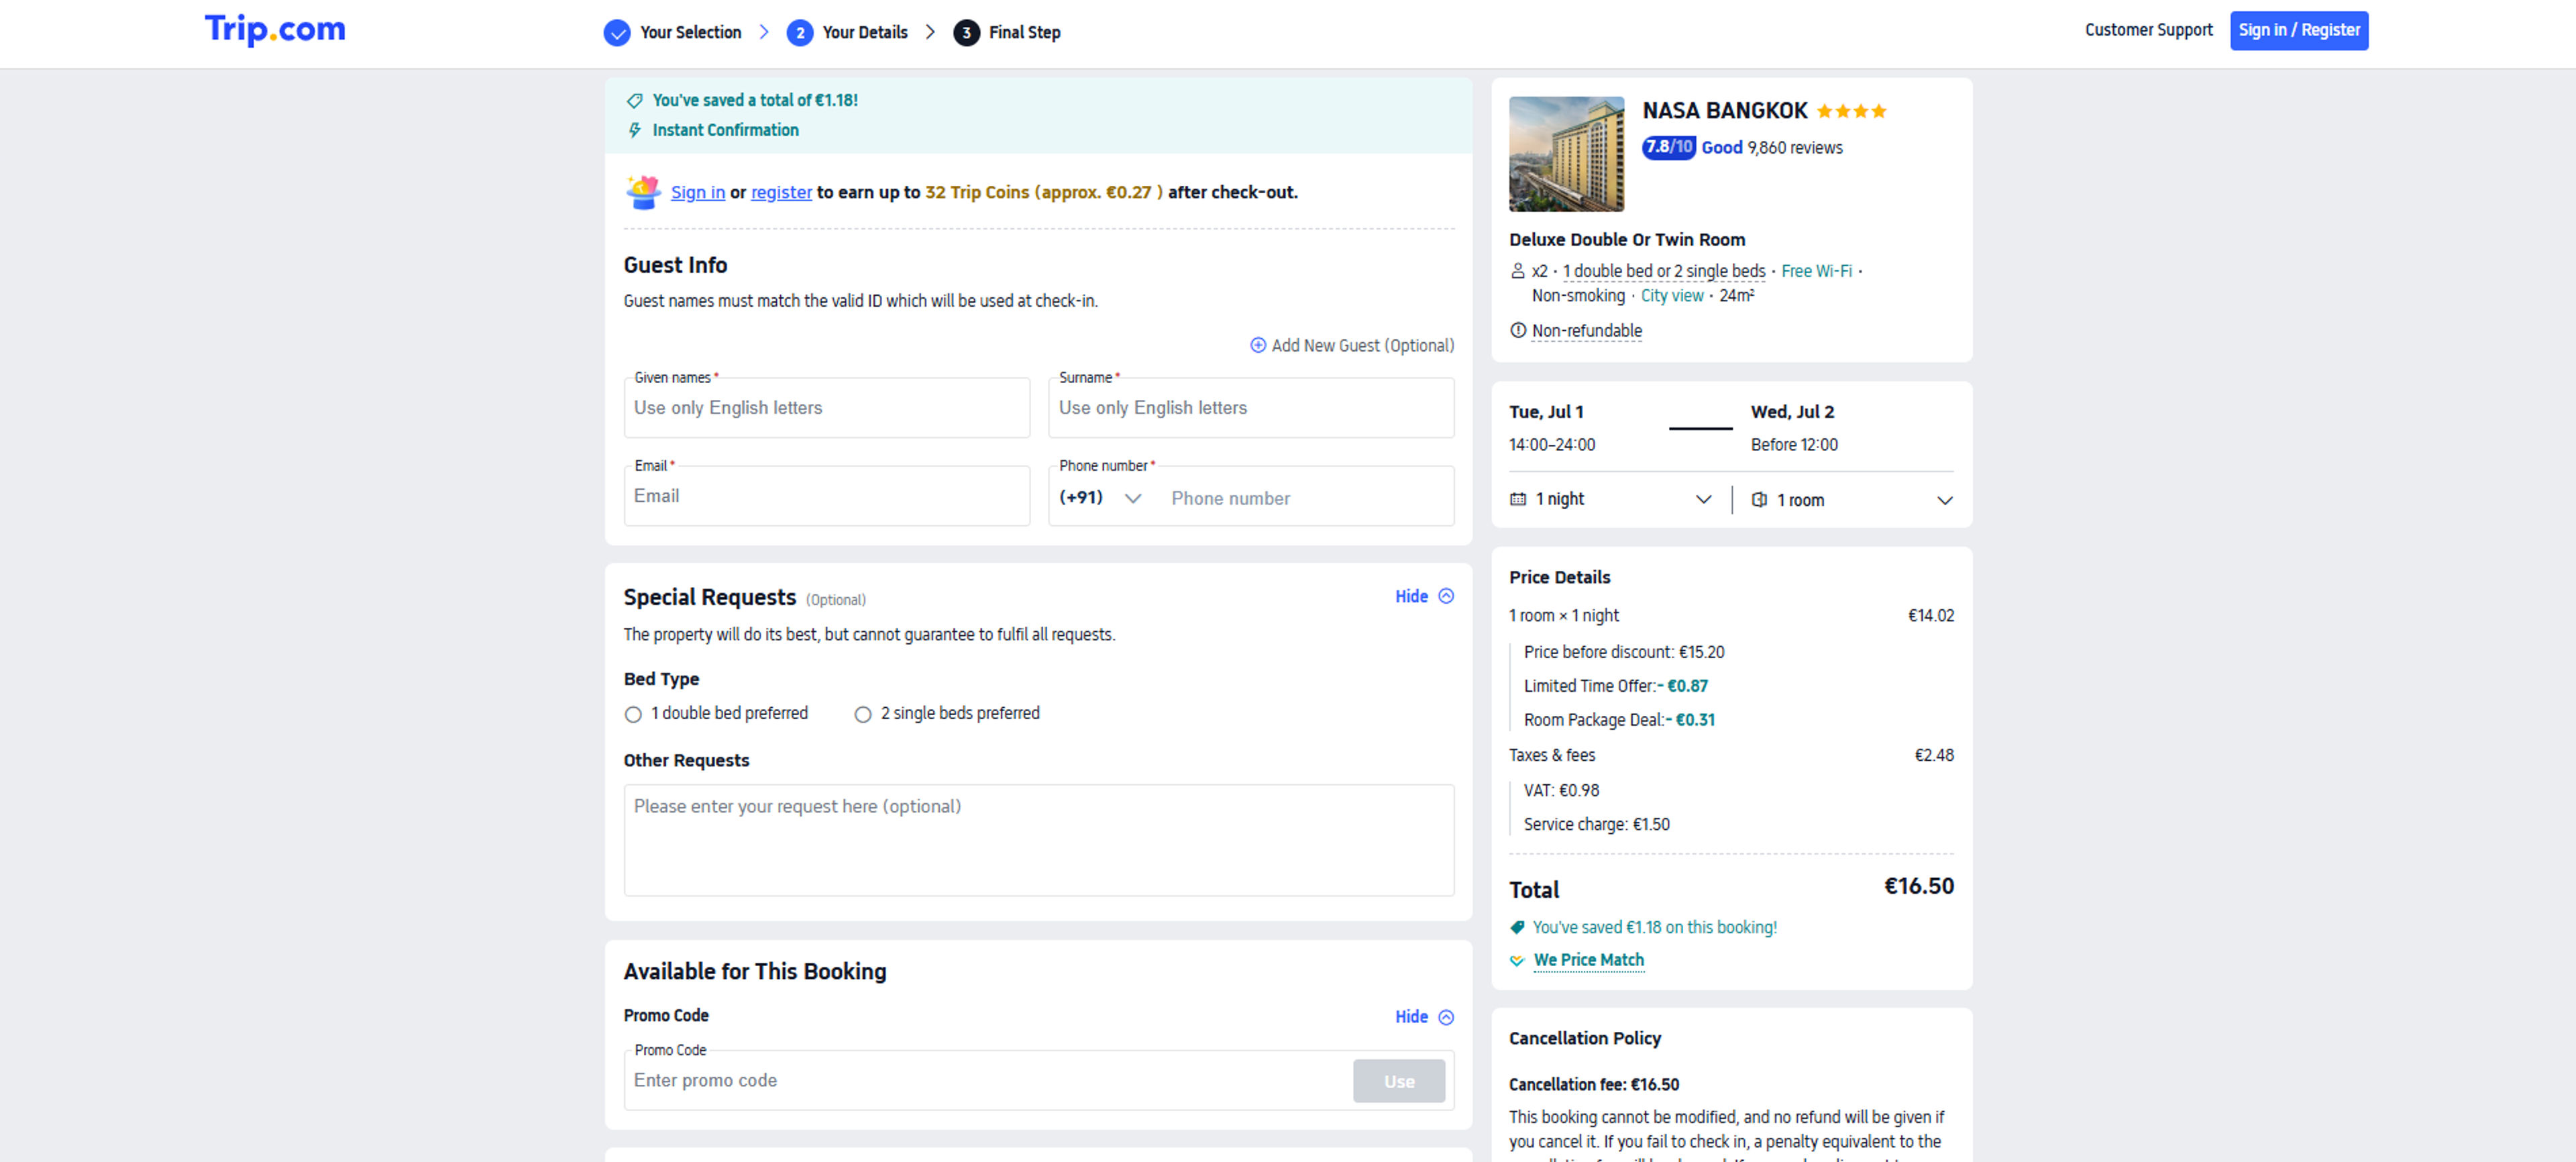Focus the Email input field
The height and width of the screenshot is (1162, 2576).
tap(826, 496)
